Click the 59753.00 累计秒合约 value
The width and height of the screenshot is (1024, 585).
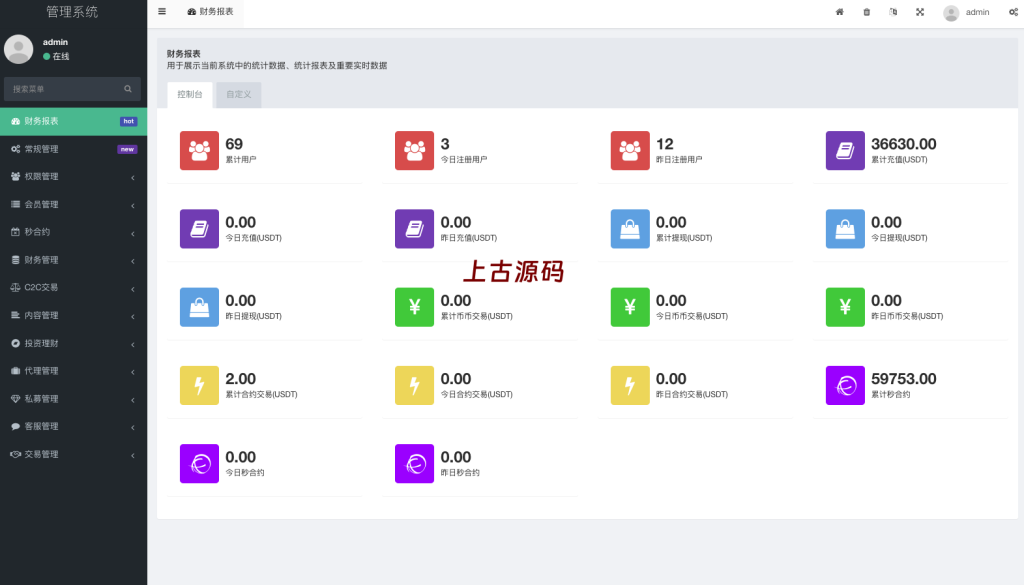pos(903,379)
